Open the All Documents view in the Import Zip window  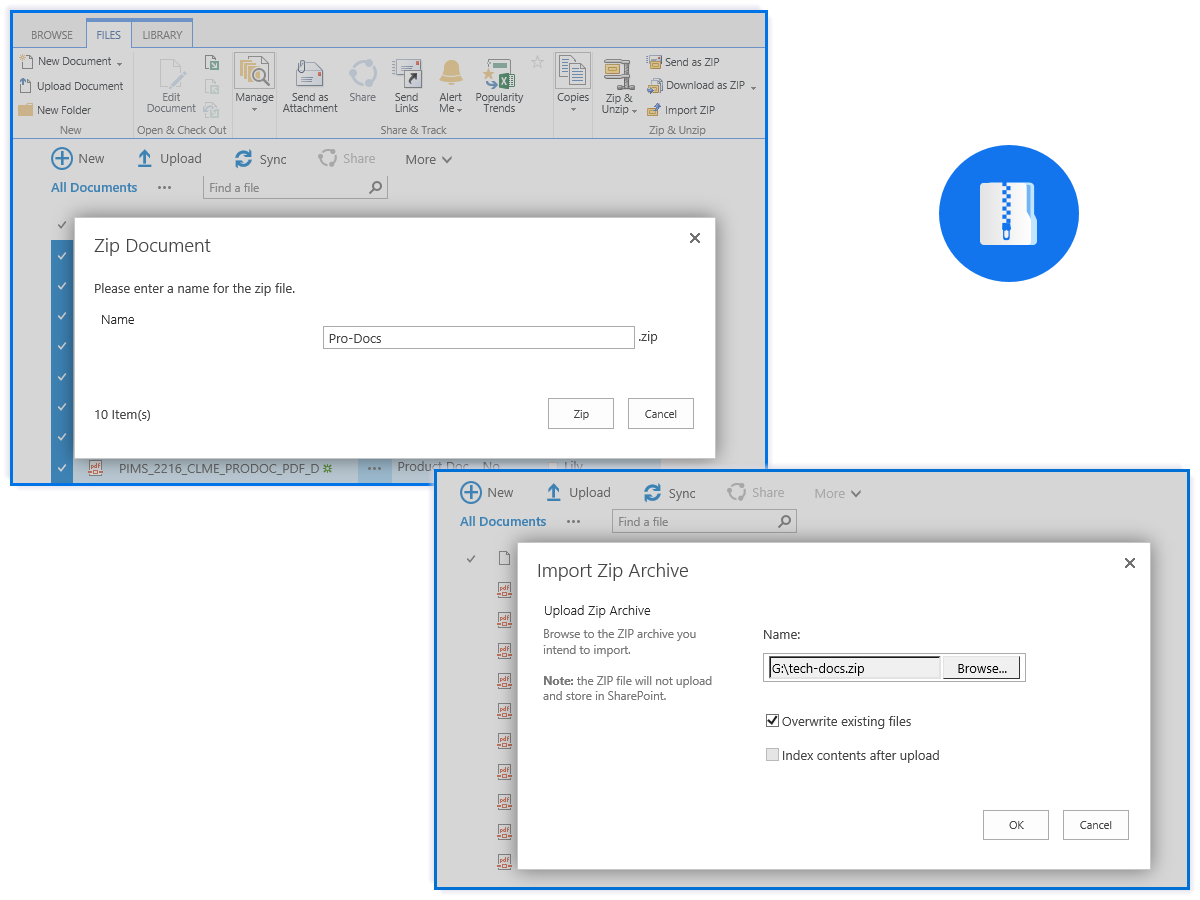pyautogui.click(x=503, y=521)
